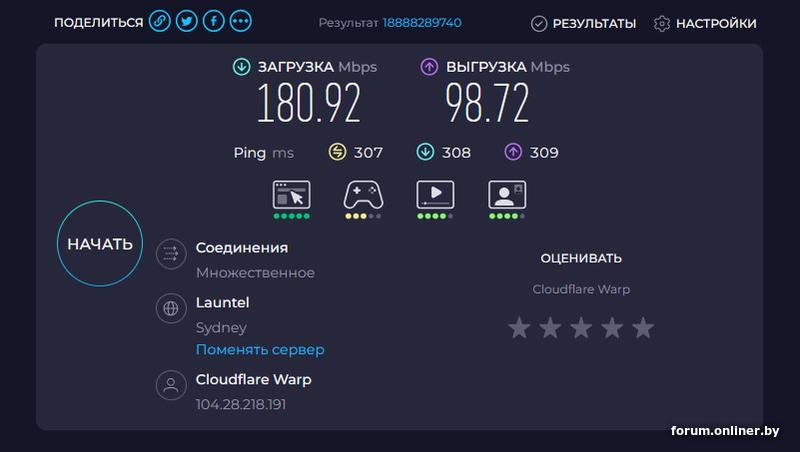Rate Cloudflare Warp three stars
This screenshot has height=452, width=800.
[x=581, y=328]
